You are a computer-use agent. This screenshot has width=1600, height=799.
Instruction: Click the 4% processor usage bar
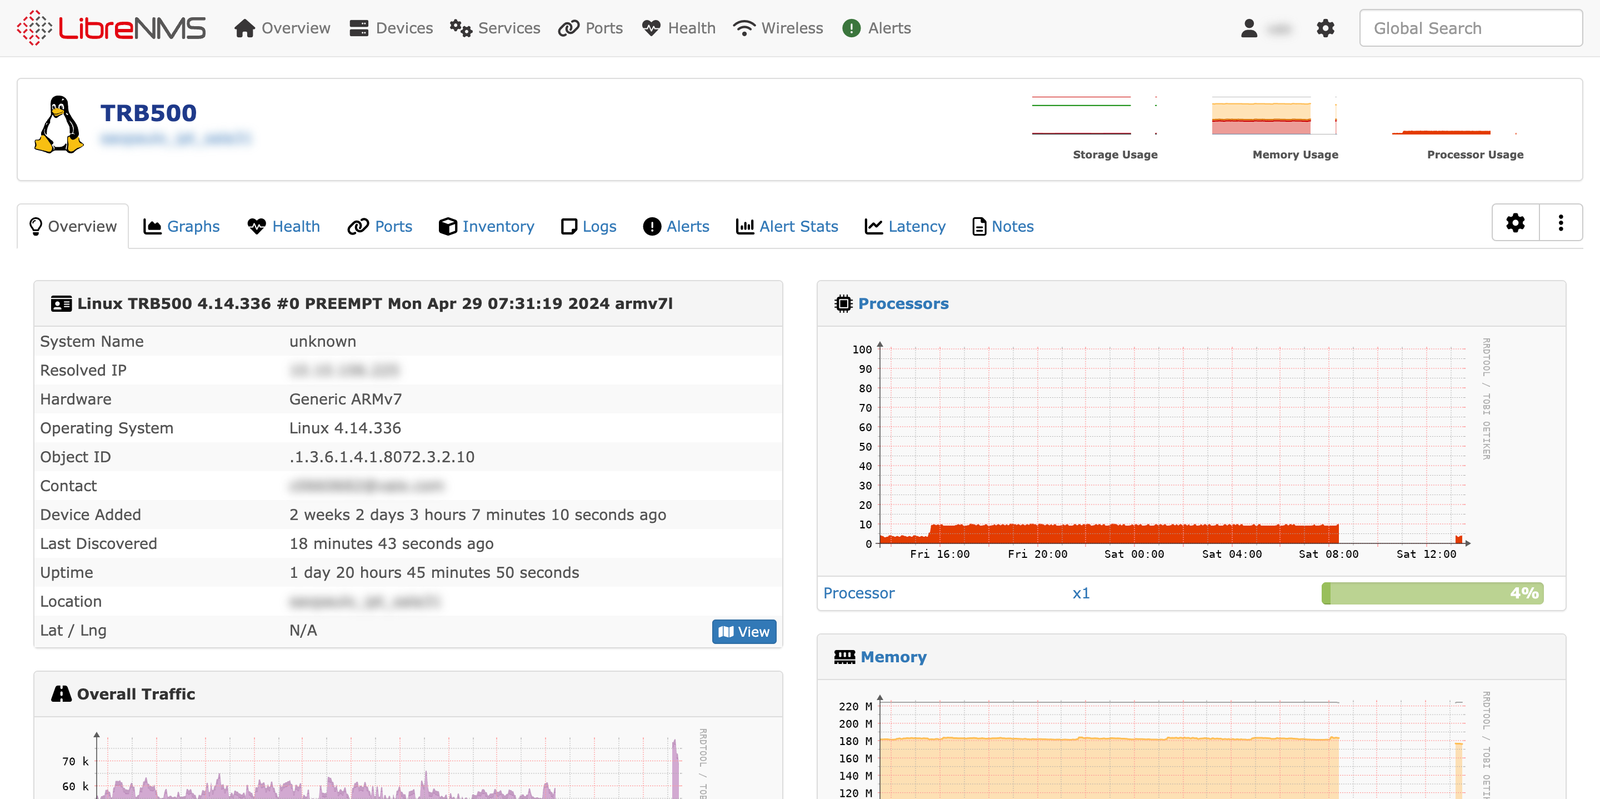(x=1432, y=593)
